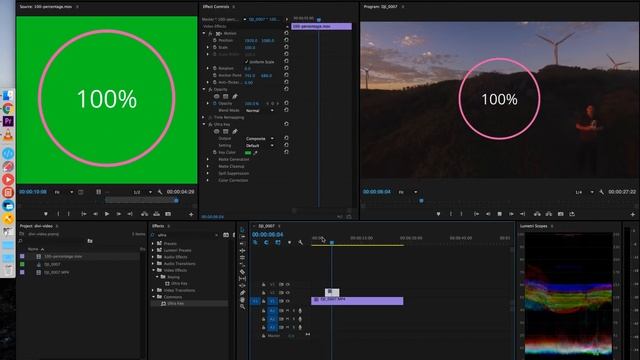The width and height of the screenshot is (640, 360).
Task: Toggle V1 track output eye icon
Action: [x=288, y=301]
